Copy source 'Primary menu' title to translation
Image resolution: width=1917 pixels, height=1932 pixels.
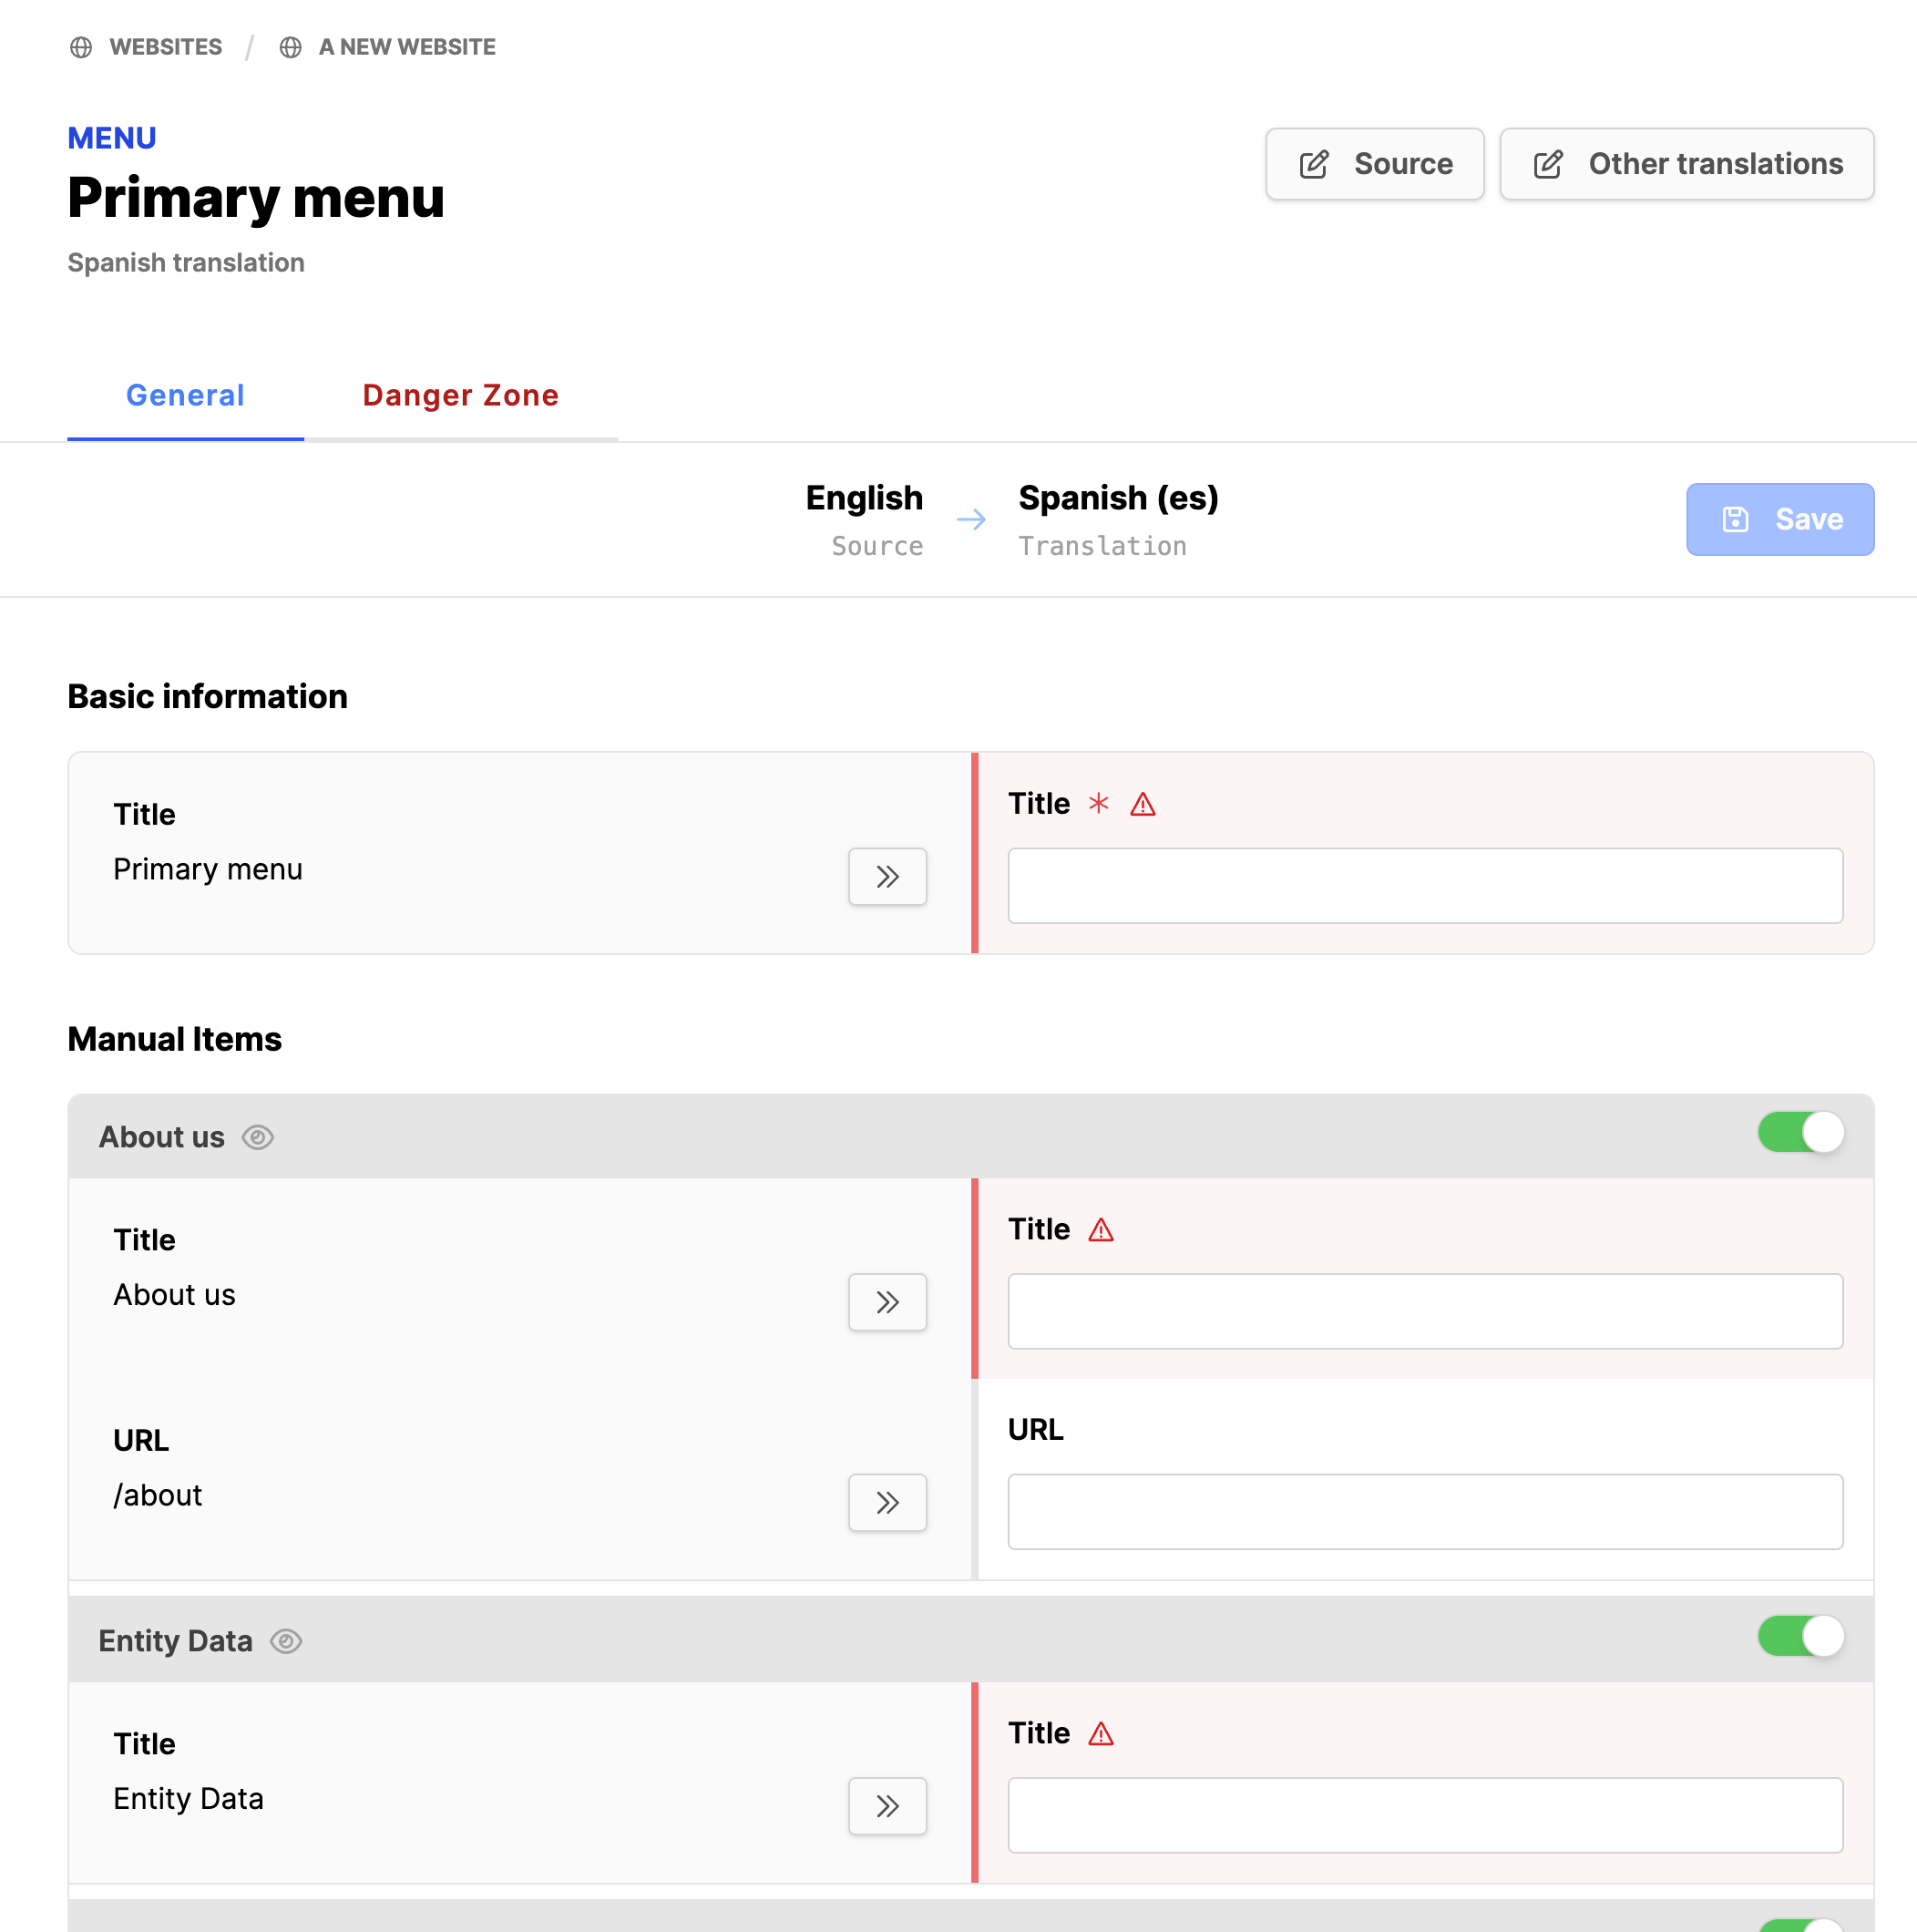(x=887, y=877)
